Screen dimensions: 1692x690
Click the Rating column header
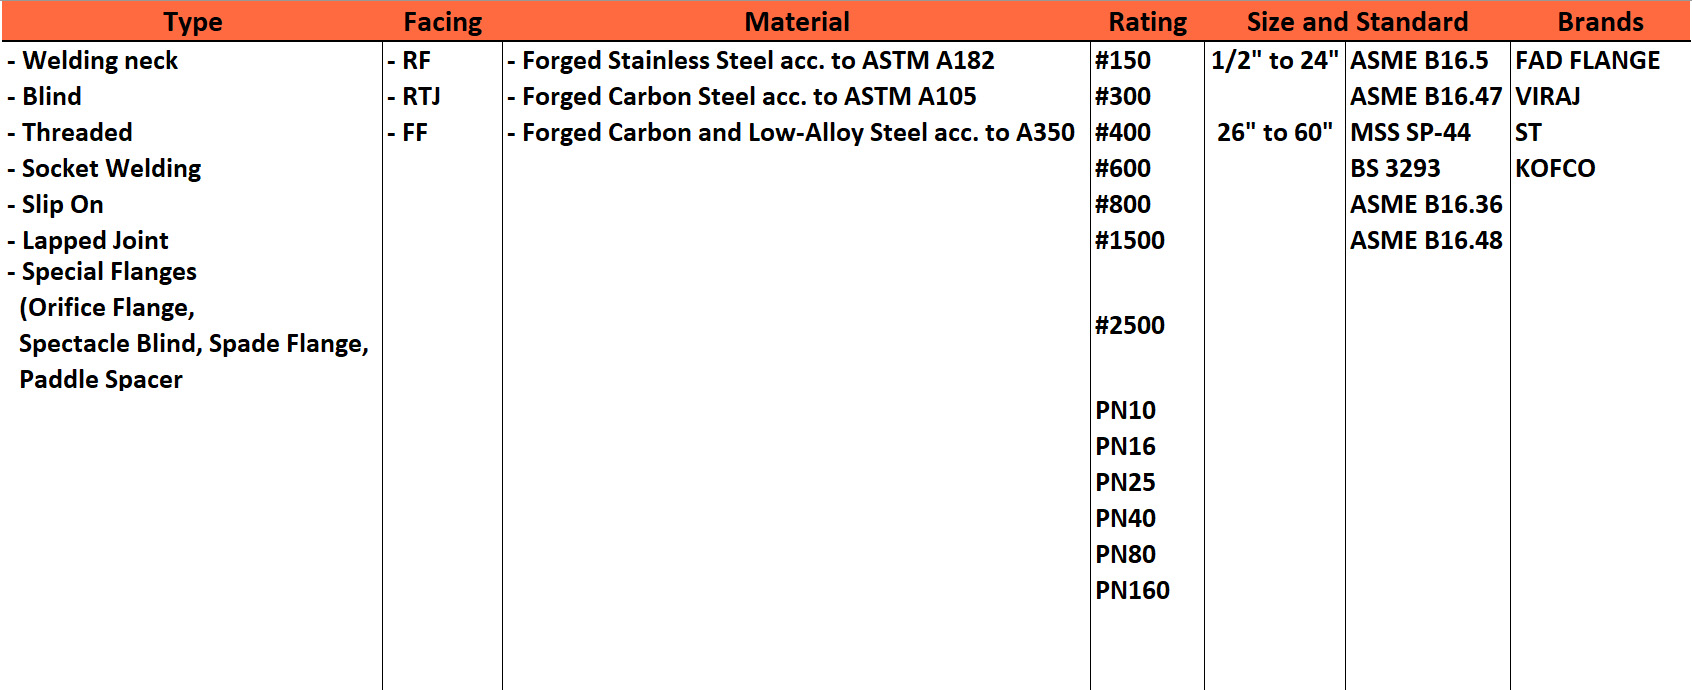[1147, 22]
